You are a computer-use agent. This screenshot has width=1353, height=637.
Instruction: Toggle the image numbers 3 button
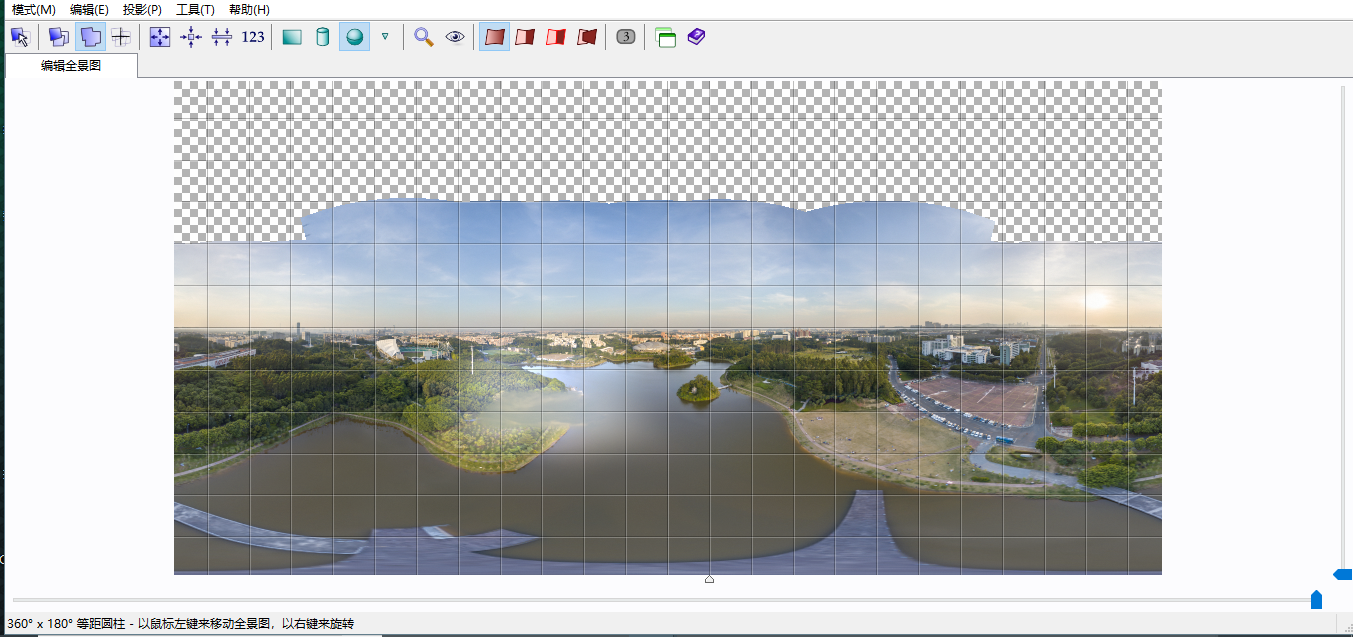click(x=626, y=37)
